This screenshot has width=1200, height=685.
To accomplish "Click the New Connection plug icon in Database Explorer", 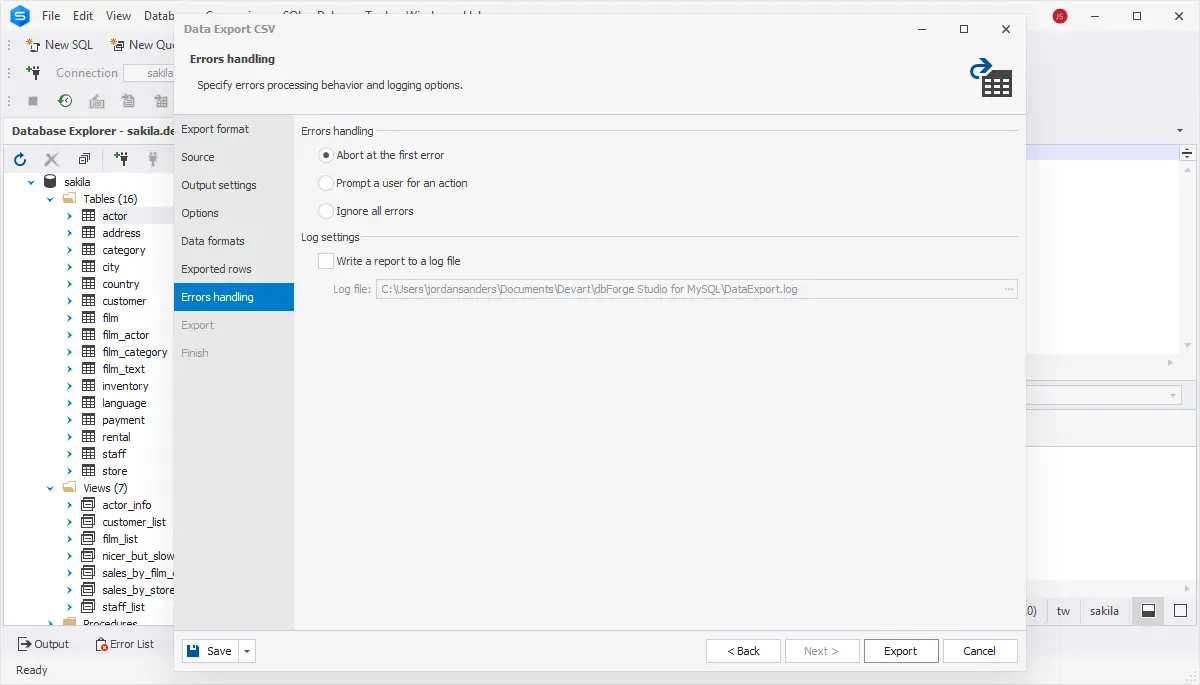I will tap(121, 159).
